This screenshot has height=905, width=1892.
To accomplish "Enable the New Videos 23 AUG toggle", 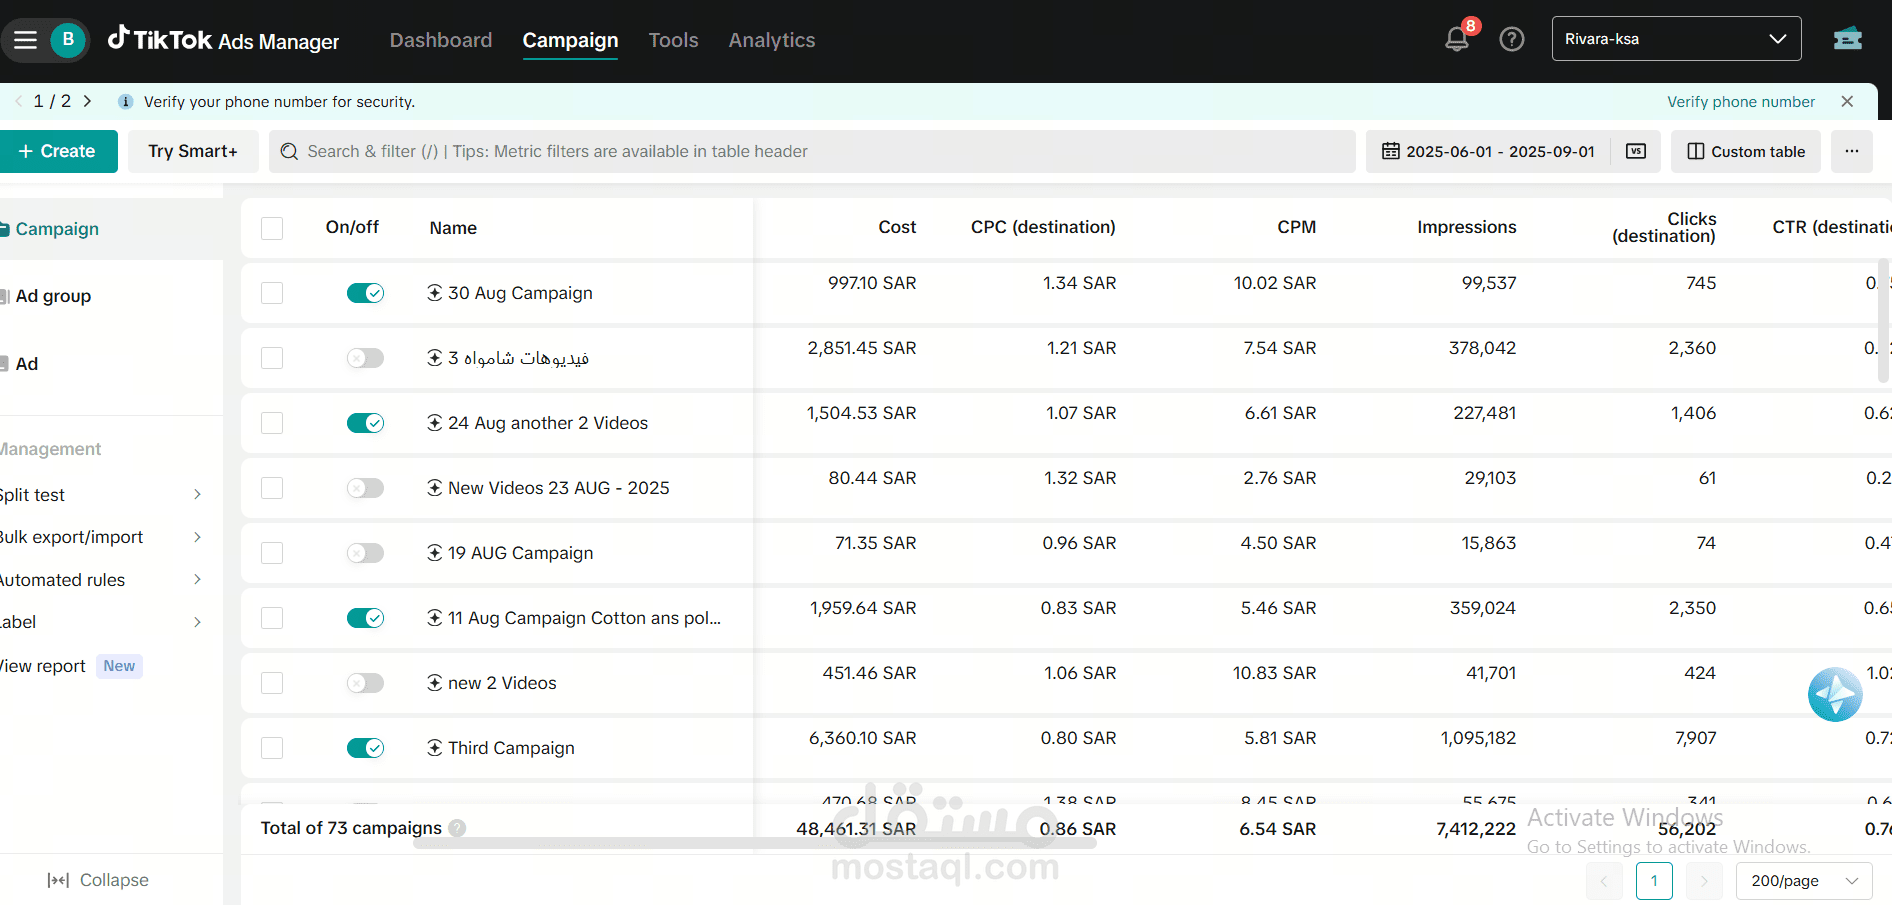I will [x=365, y=488].
